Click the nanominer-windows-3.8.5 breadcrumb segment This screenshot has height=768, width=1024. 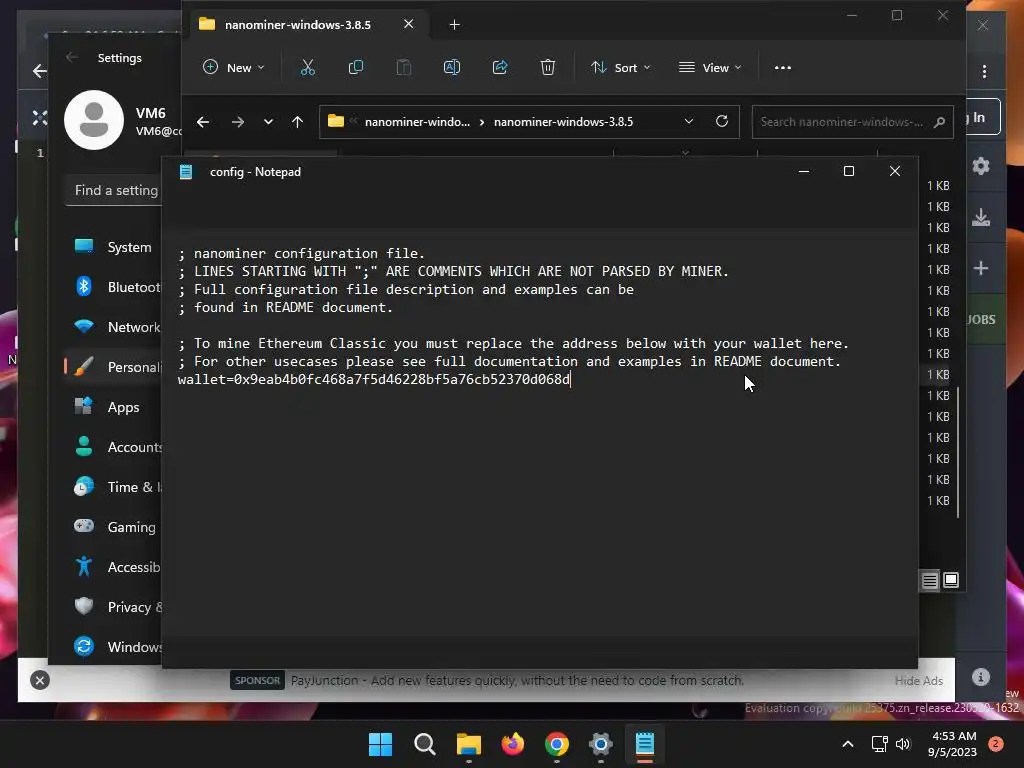pyautogui.click(x=564, y=122)
